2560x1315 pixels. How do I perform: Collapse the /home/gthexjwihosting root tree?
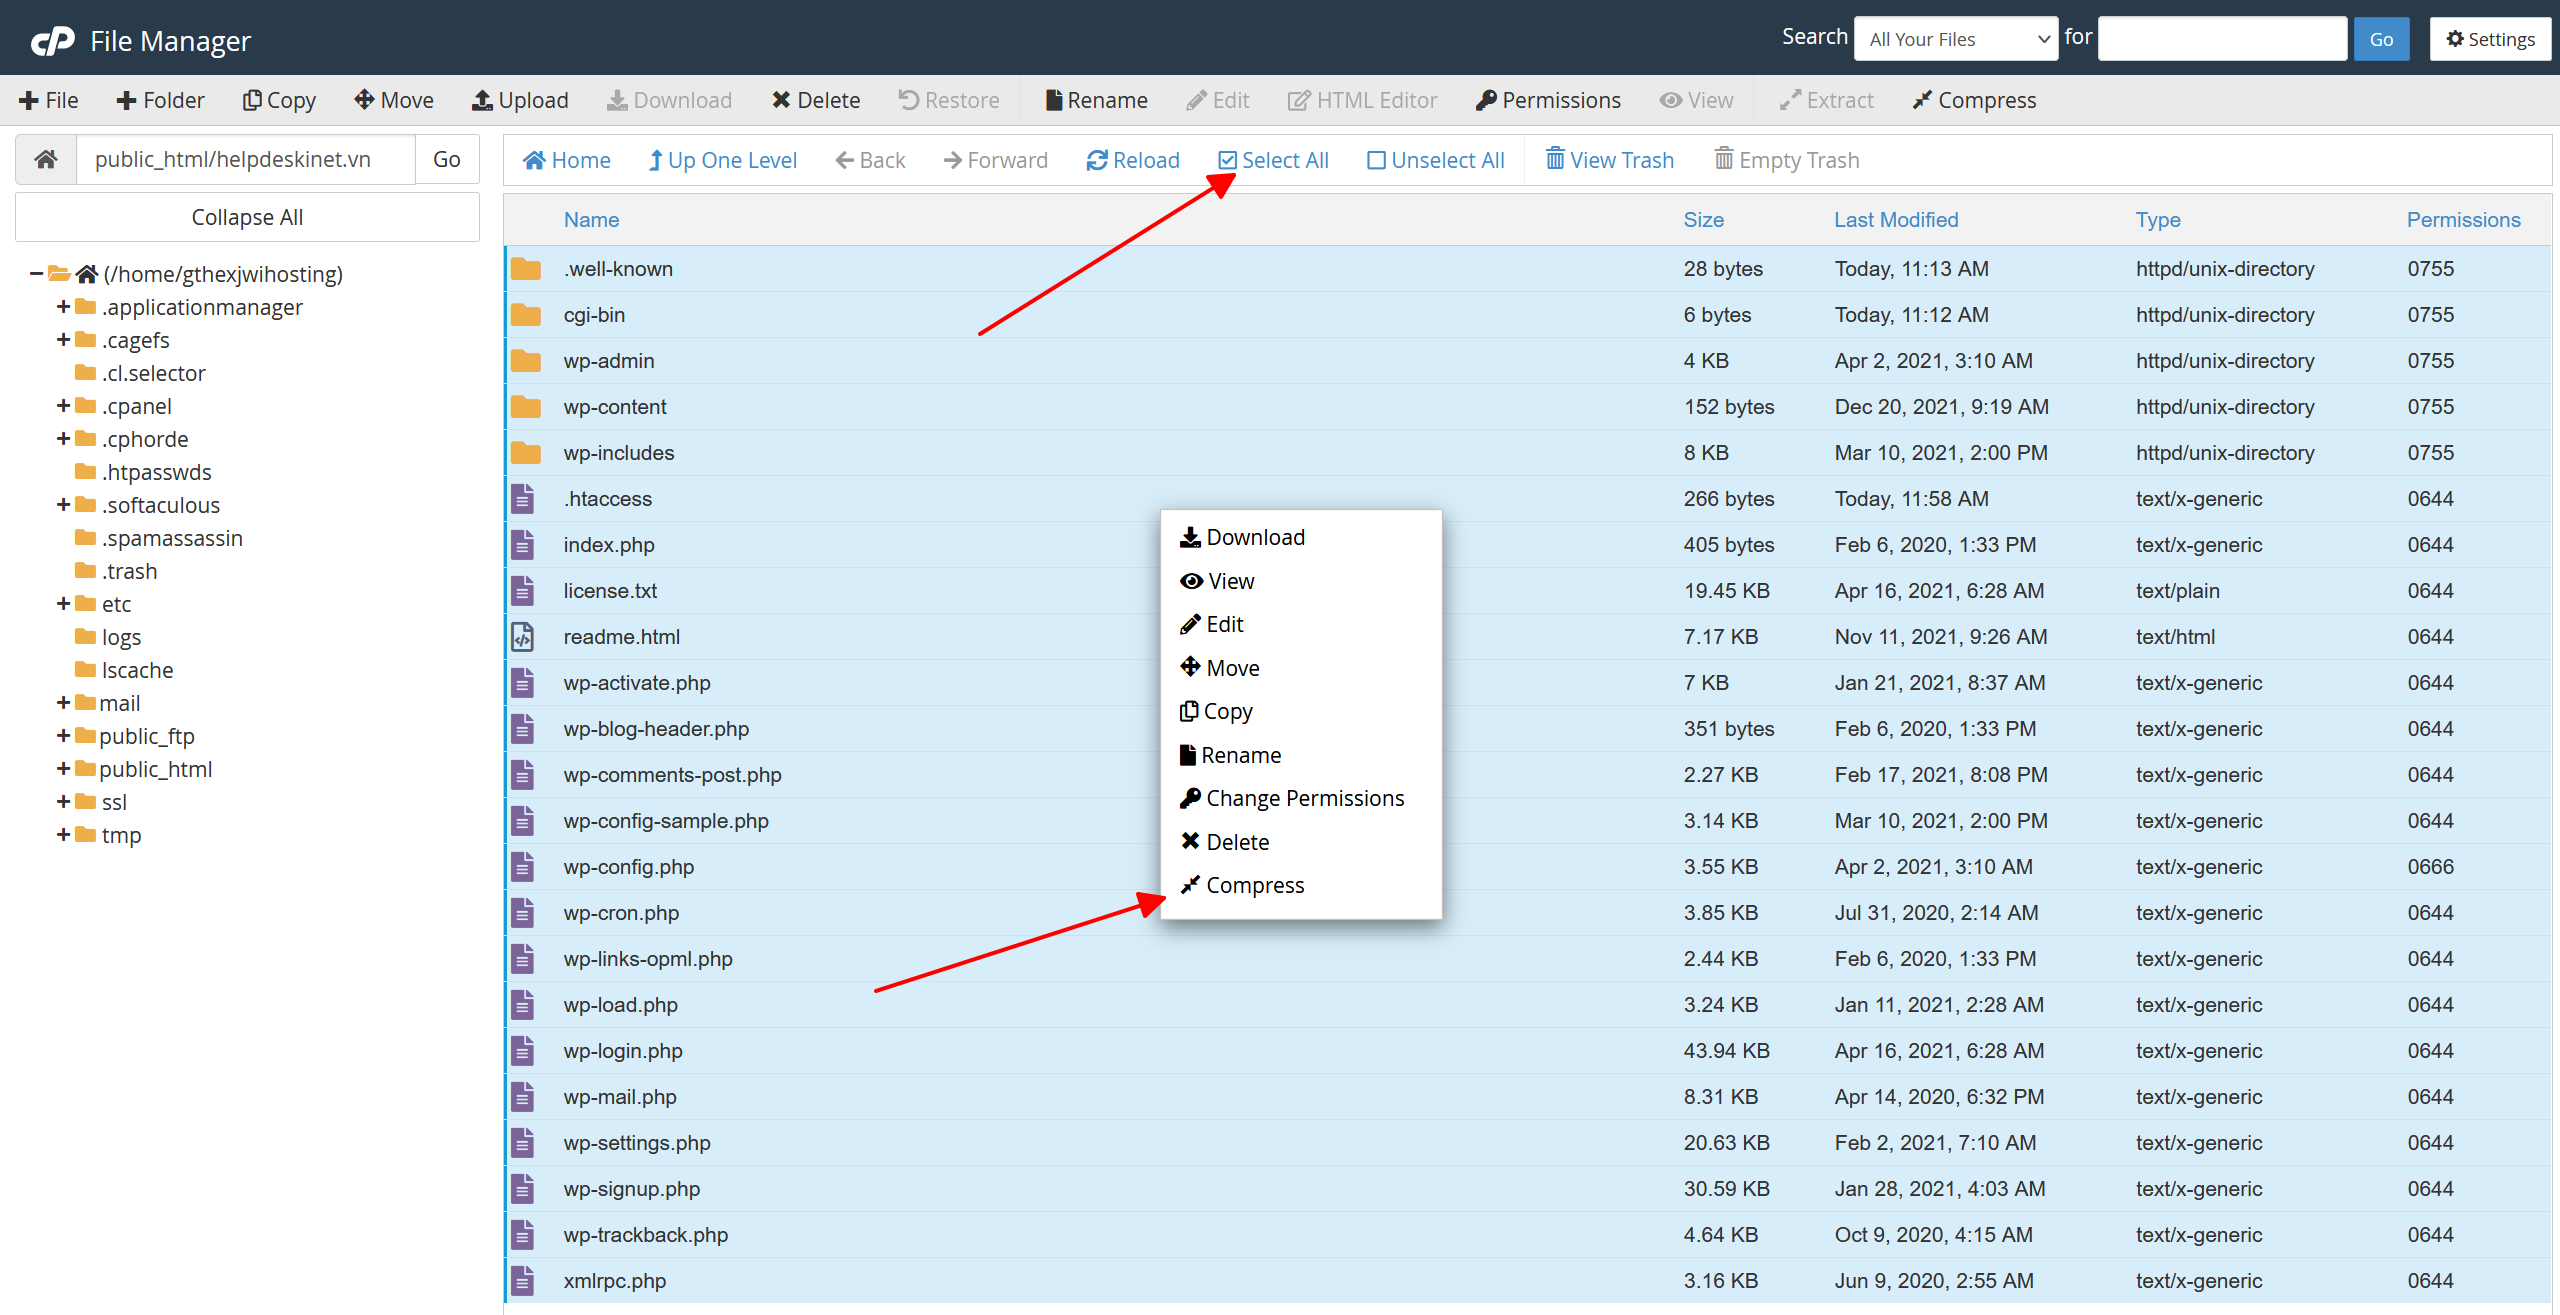click(36, 274)
